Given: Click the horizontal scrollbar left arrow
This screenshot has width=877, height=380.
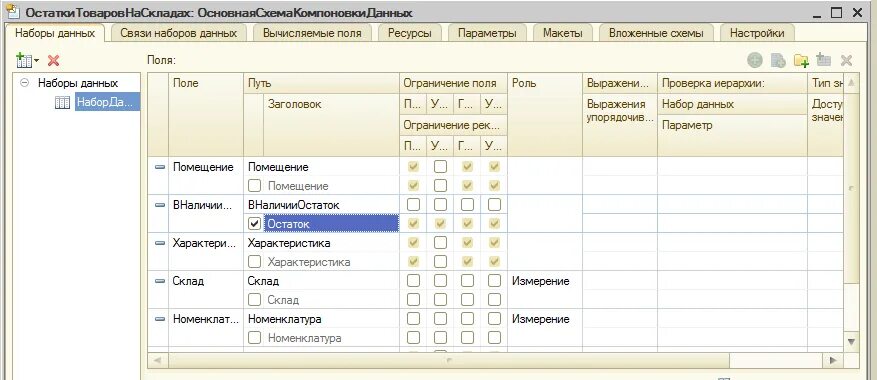Looking at the screenshot, I should [x=157, y=360].
